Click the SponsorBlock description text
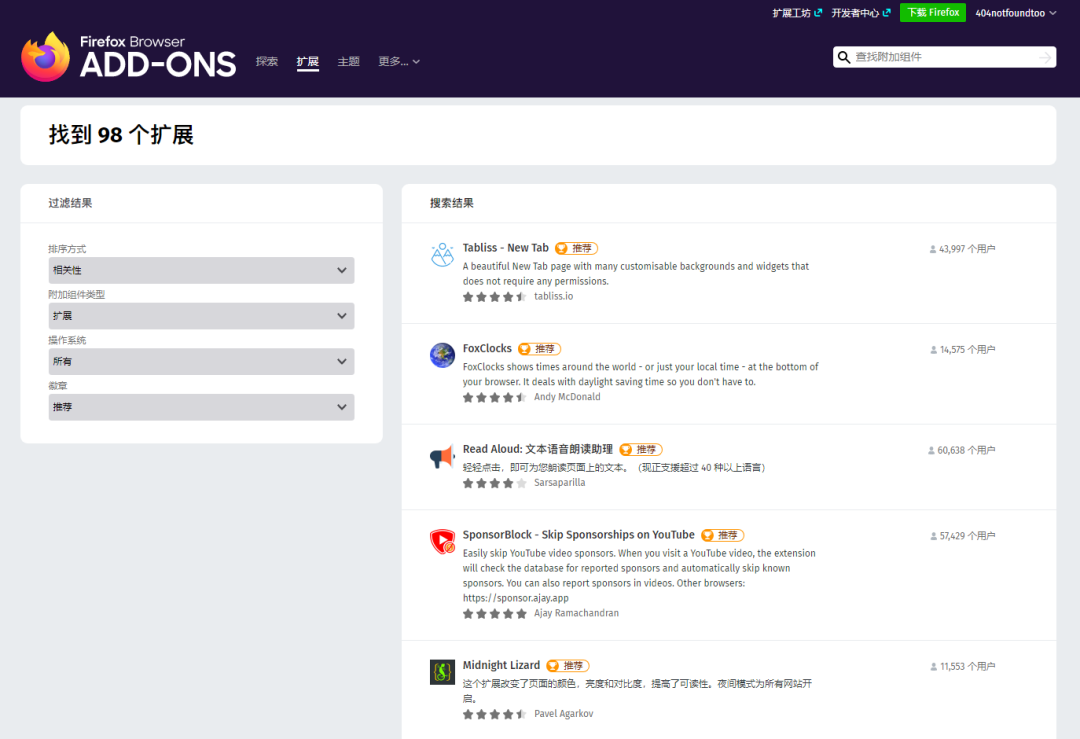Screen dimensions: 1080x739 tap(639, 576)
